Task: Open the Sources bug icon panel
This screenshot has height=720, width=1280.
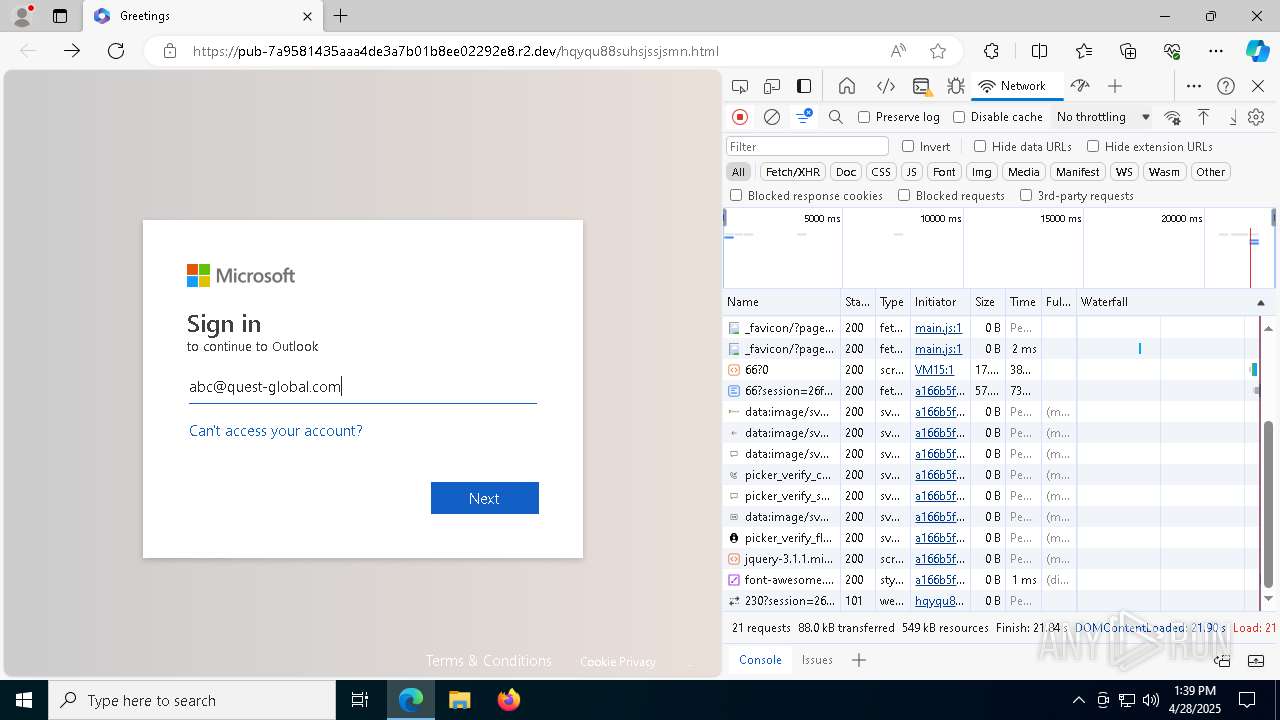Action: (956, 86)
